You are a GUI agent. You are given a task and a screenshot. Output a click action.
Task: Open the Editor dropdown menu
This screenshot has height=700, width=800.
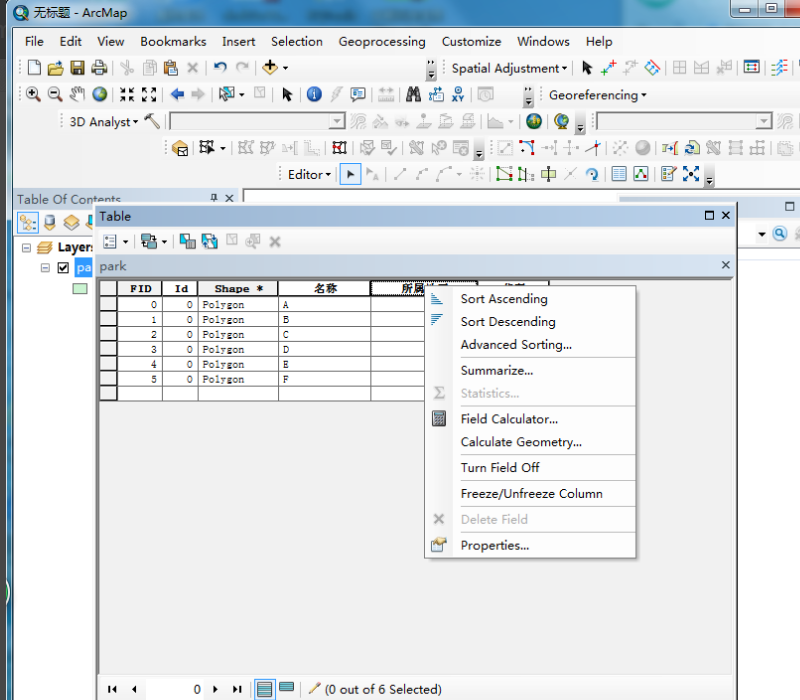point(309,174)
